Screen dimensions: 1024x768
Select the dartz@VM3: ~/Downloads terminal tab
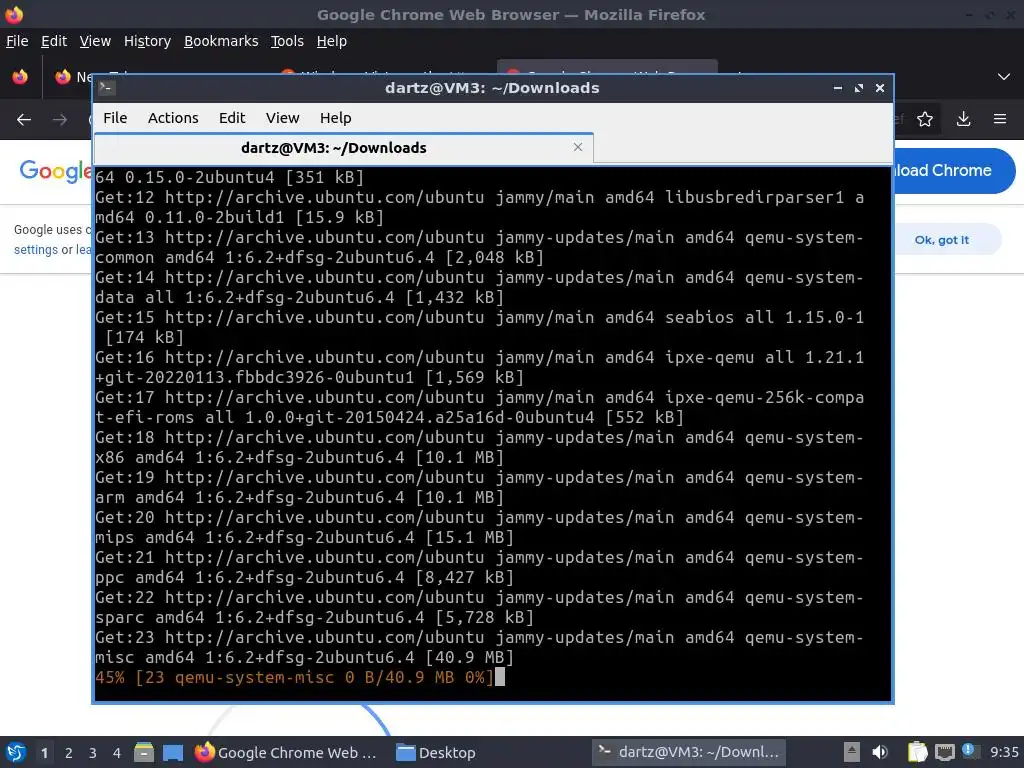coord(344,148)
